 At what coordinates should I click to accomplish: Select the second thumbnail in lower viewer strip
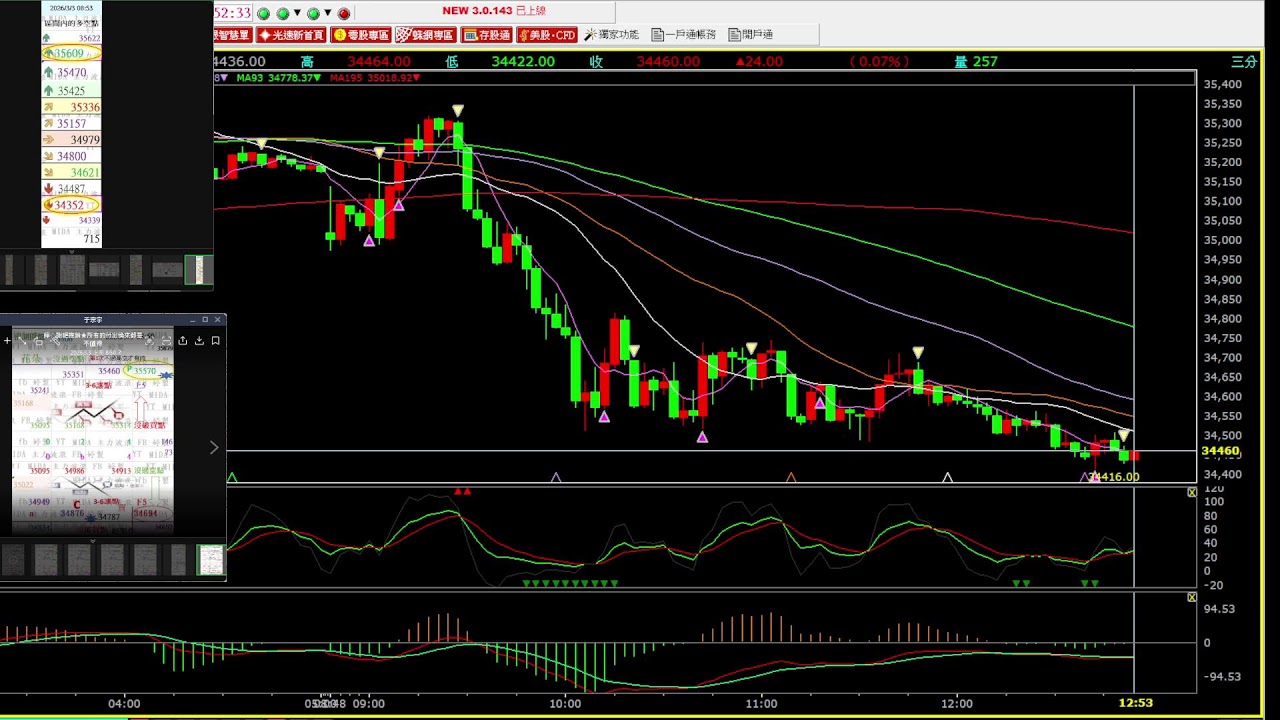tap(46, 560)
